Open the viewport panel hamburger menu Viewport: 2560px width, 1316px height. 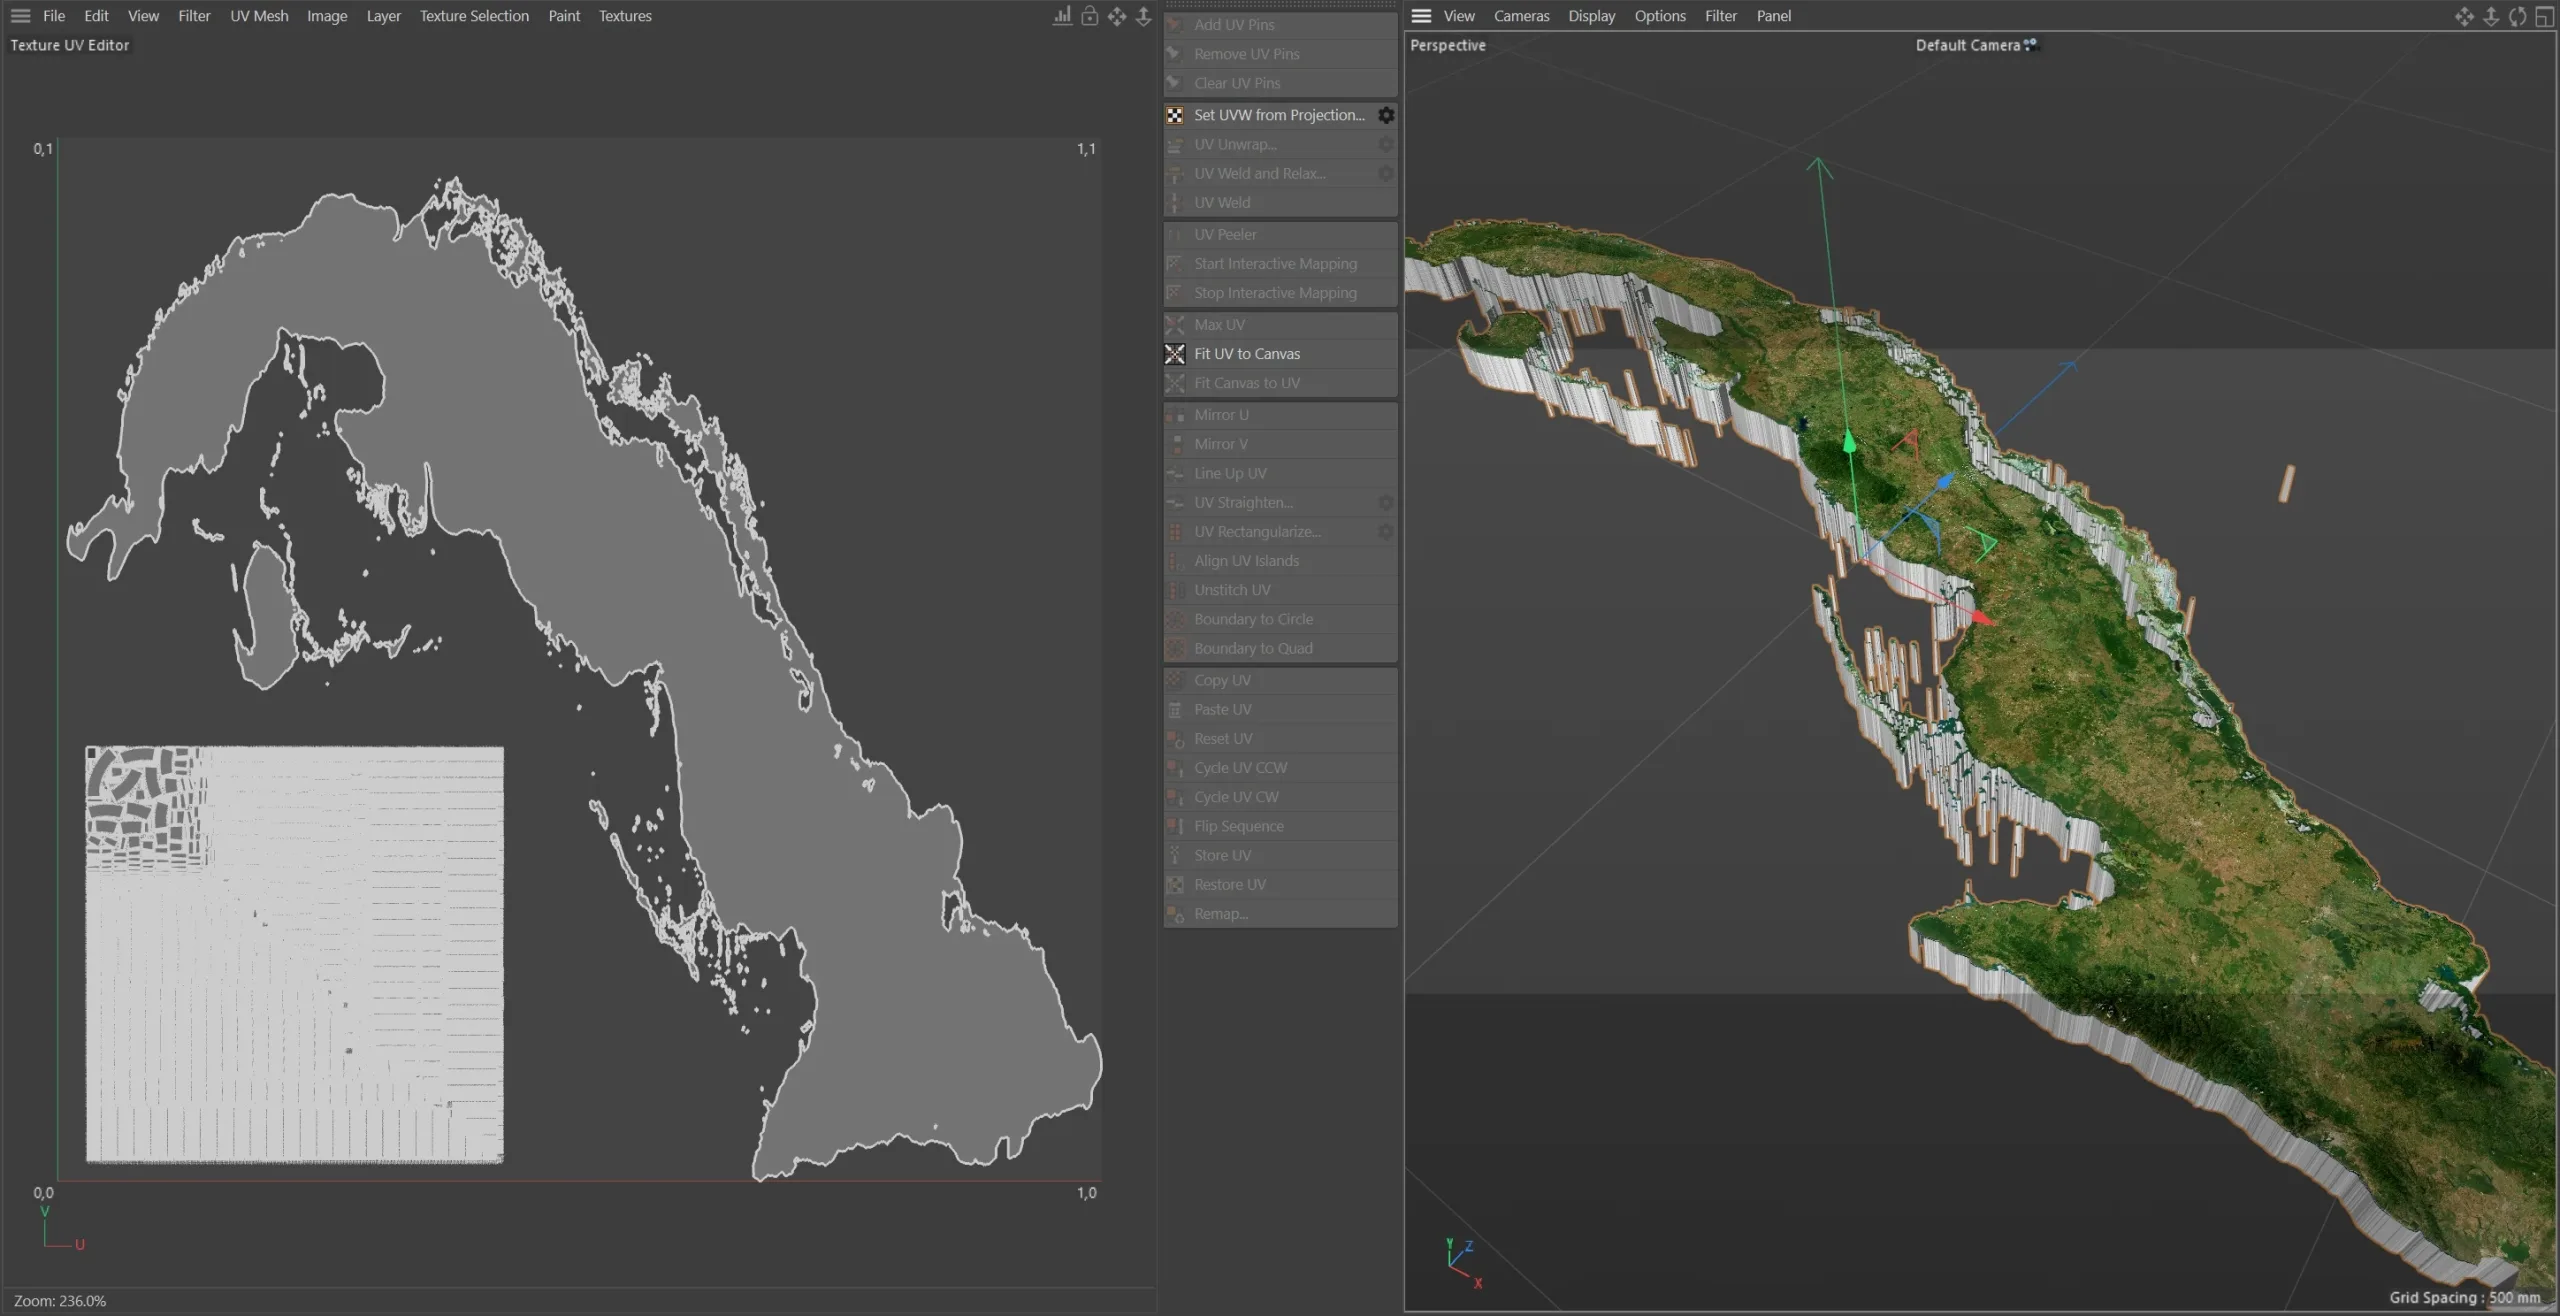[x=1420, y=15]
